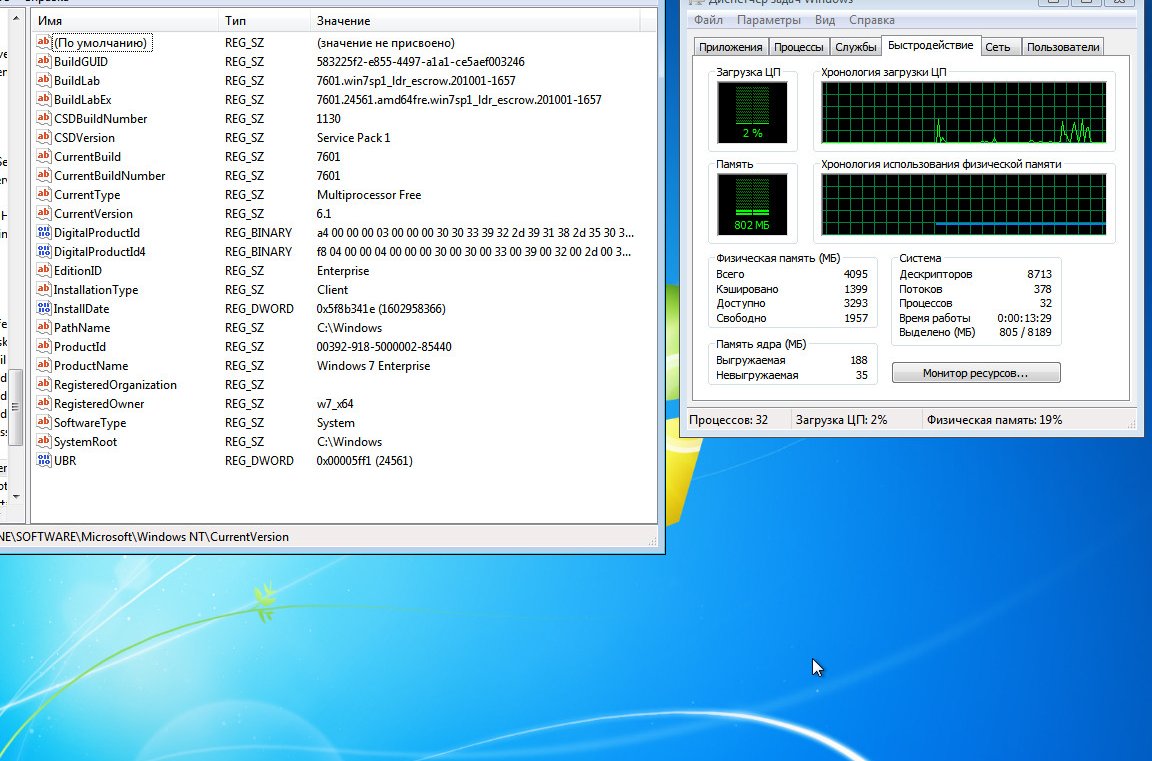This screenshot has height=761, width=1152.
Task: Click the BuildGUID value 583225f2-e855-4497
Action: point(420,62)
